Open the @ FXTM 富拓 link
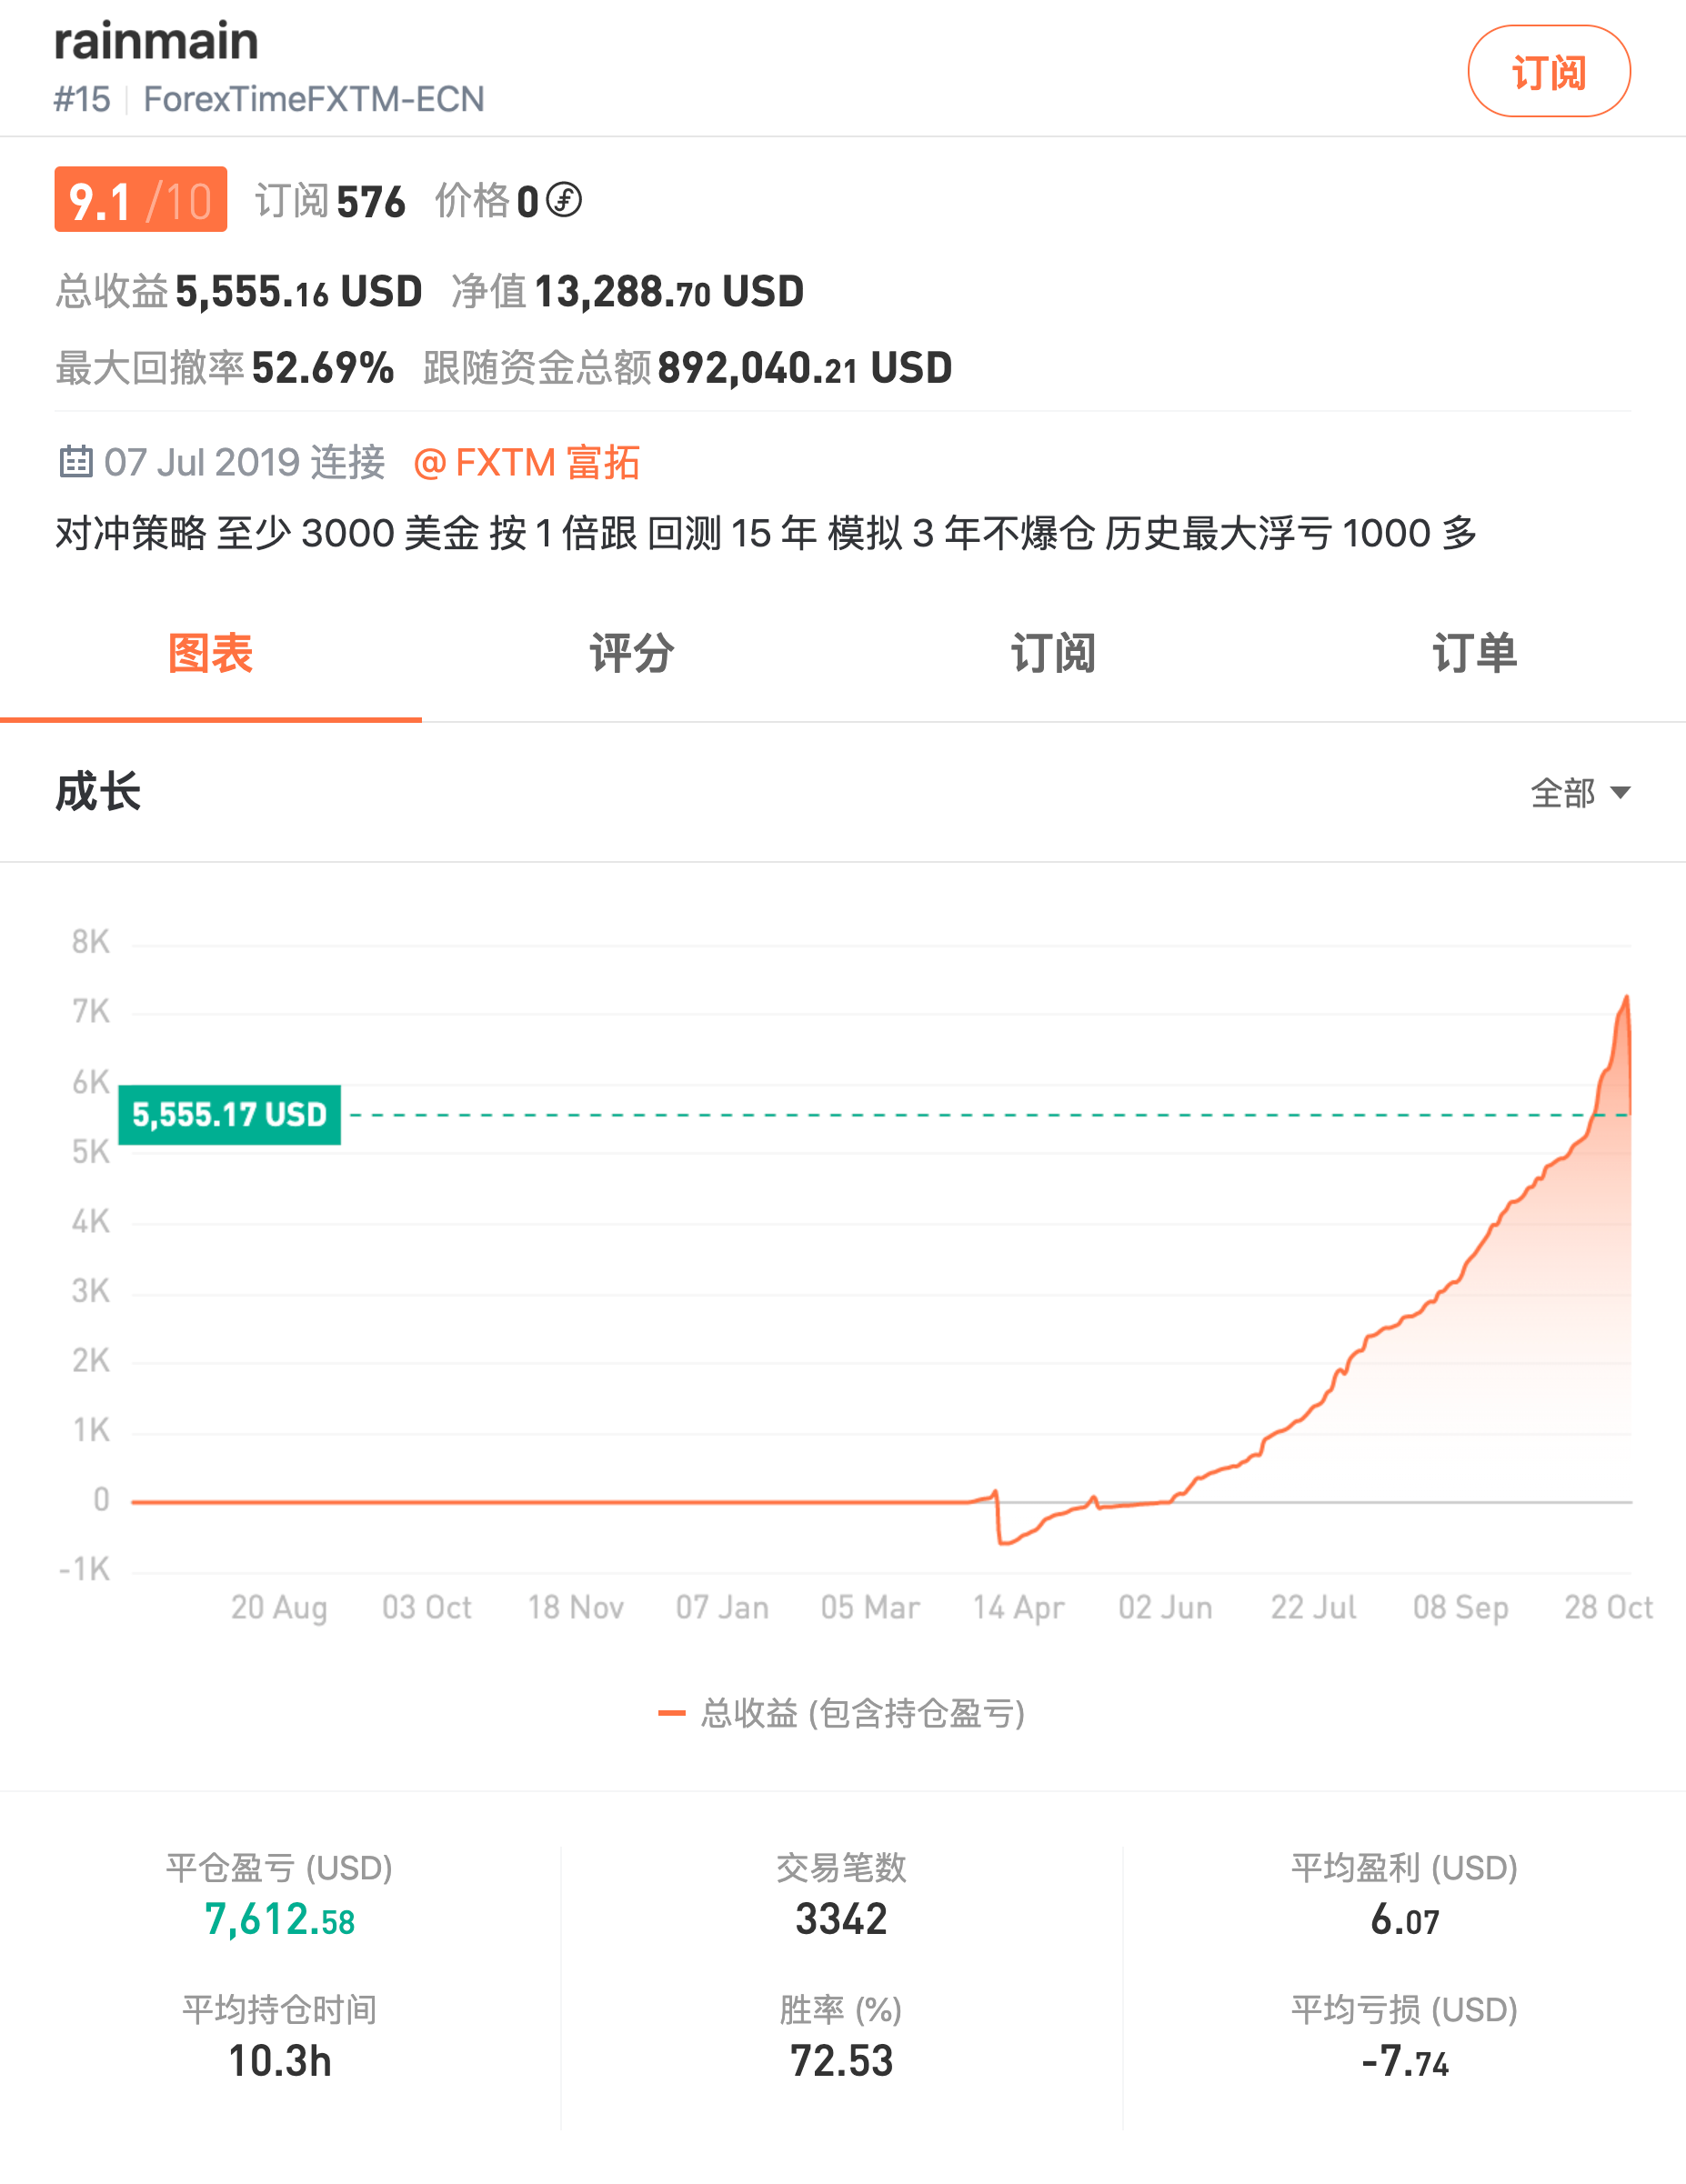 click(x=527, y=462)
